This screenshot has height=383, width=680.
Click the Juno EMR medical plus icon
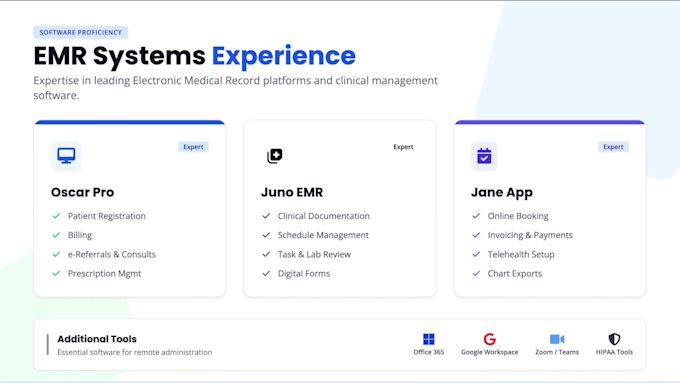(x=275, y=156)
